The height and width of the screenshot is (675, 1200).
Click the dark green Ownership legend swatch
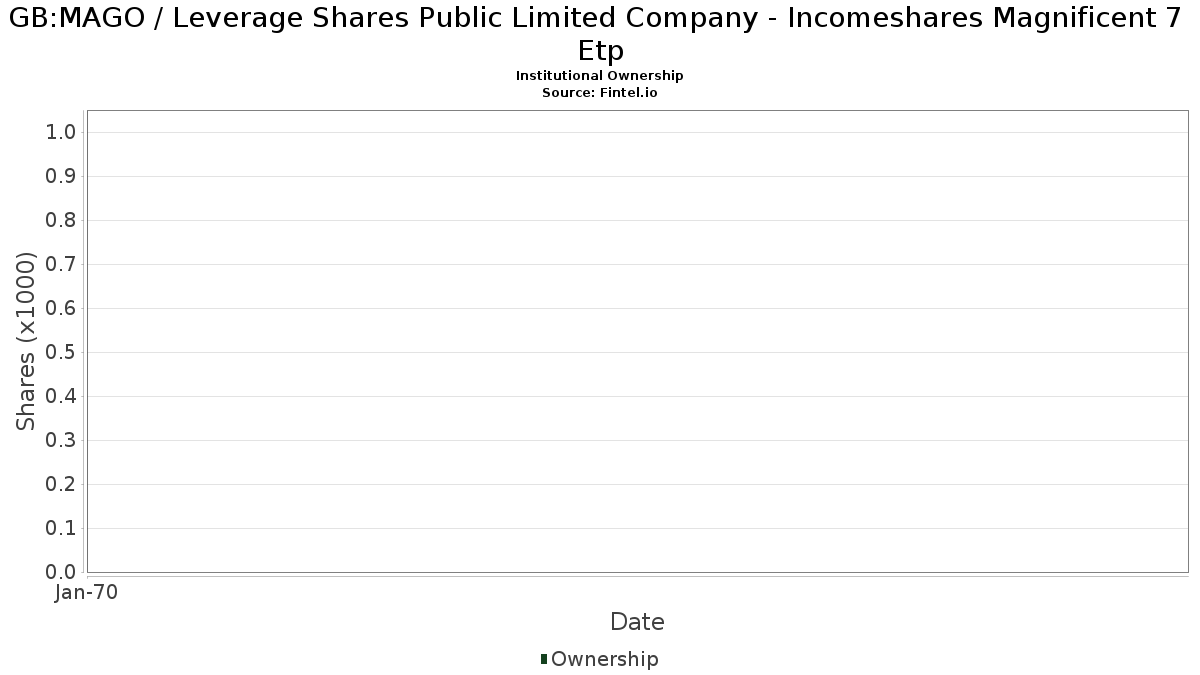pyautogui.click(x=544, y=659)
